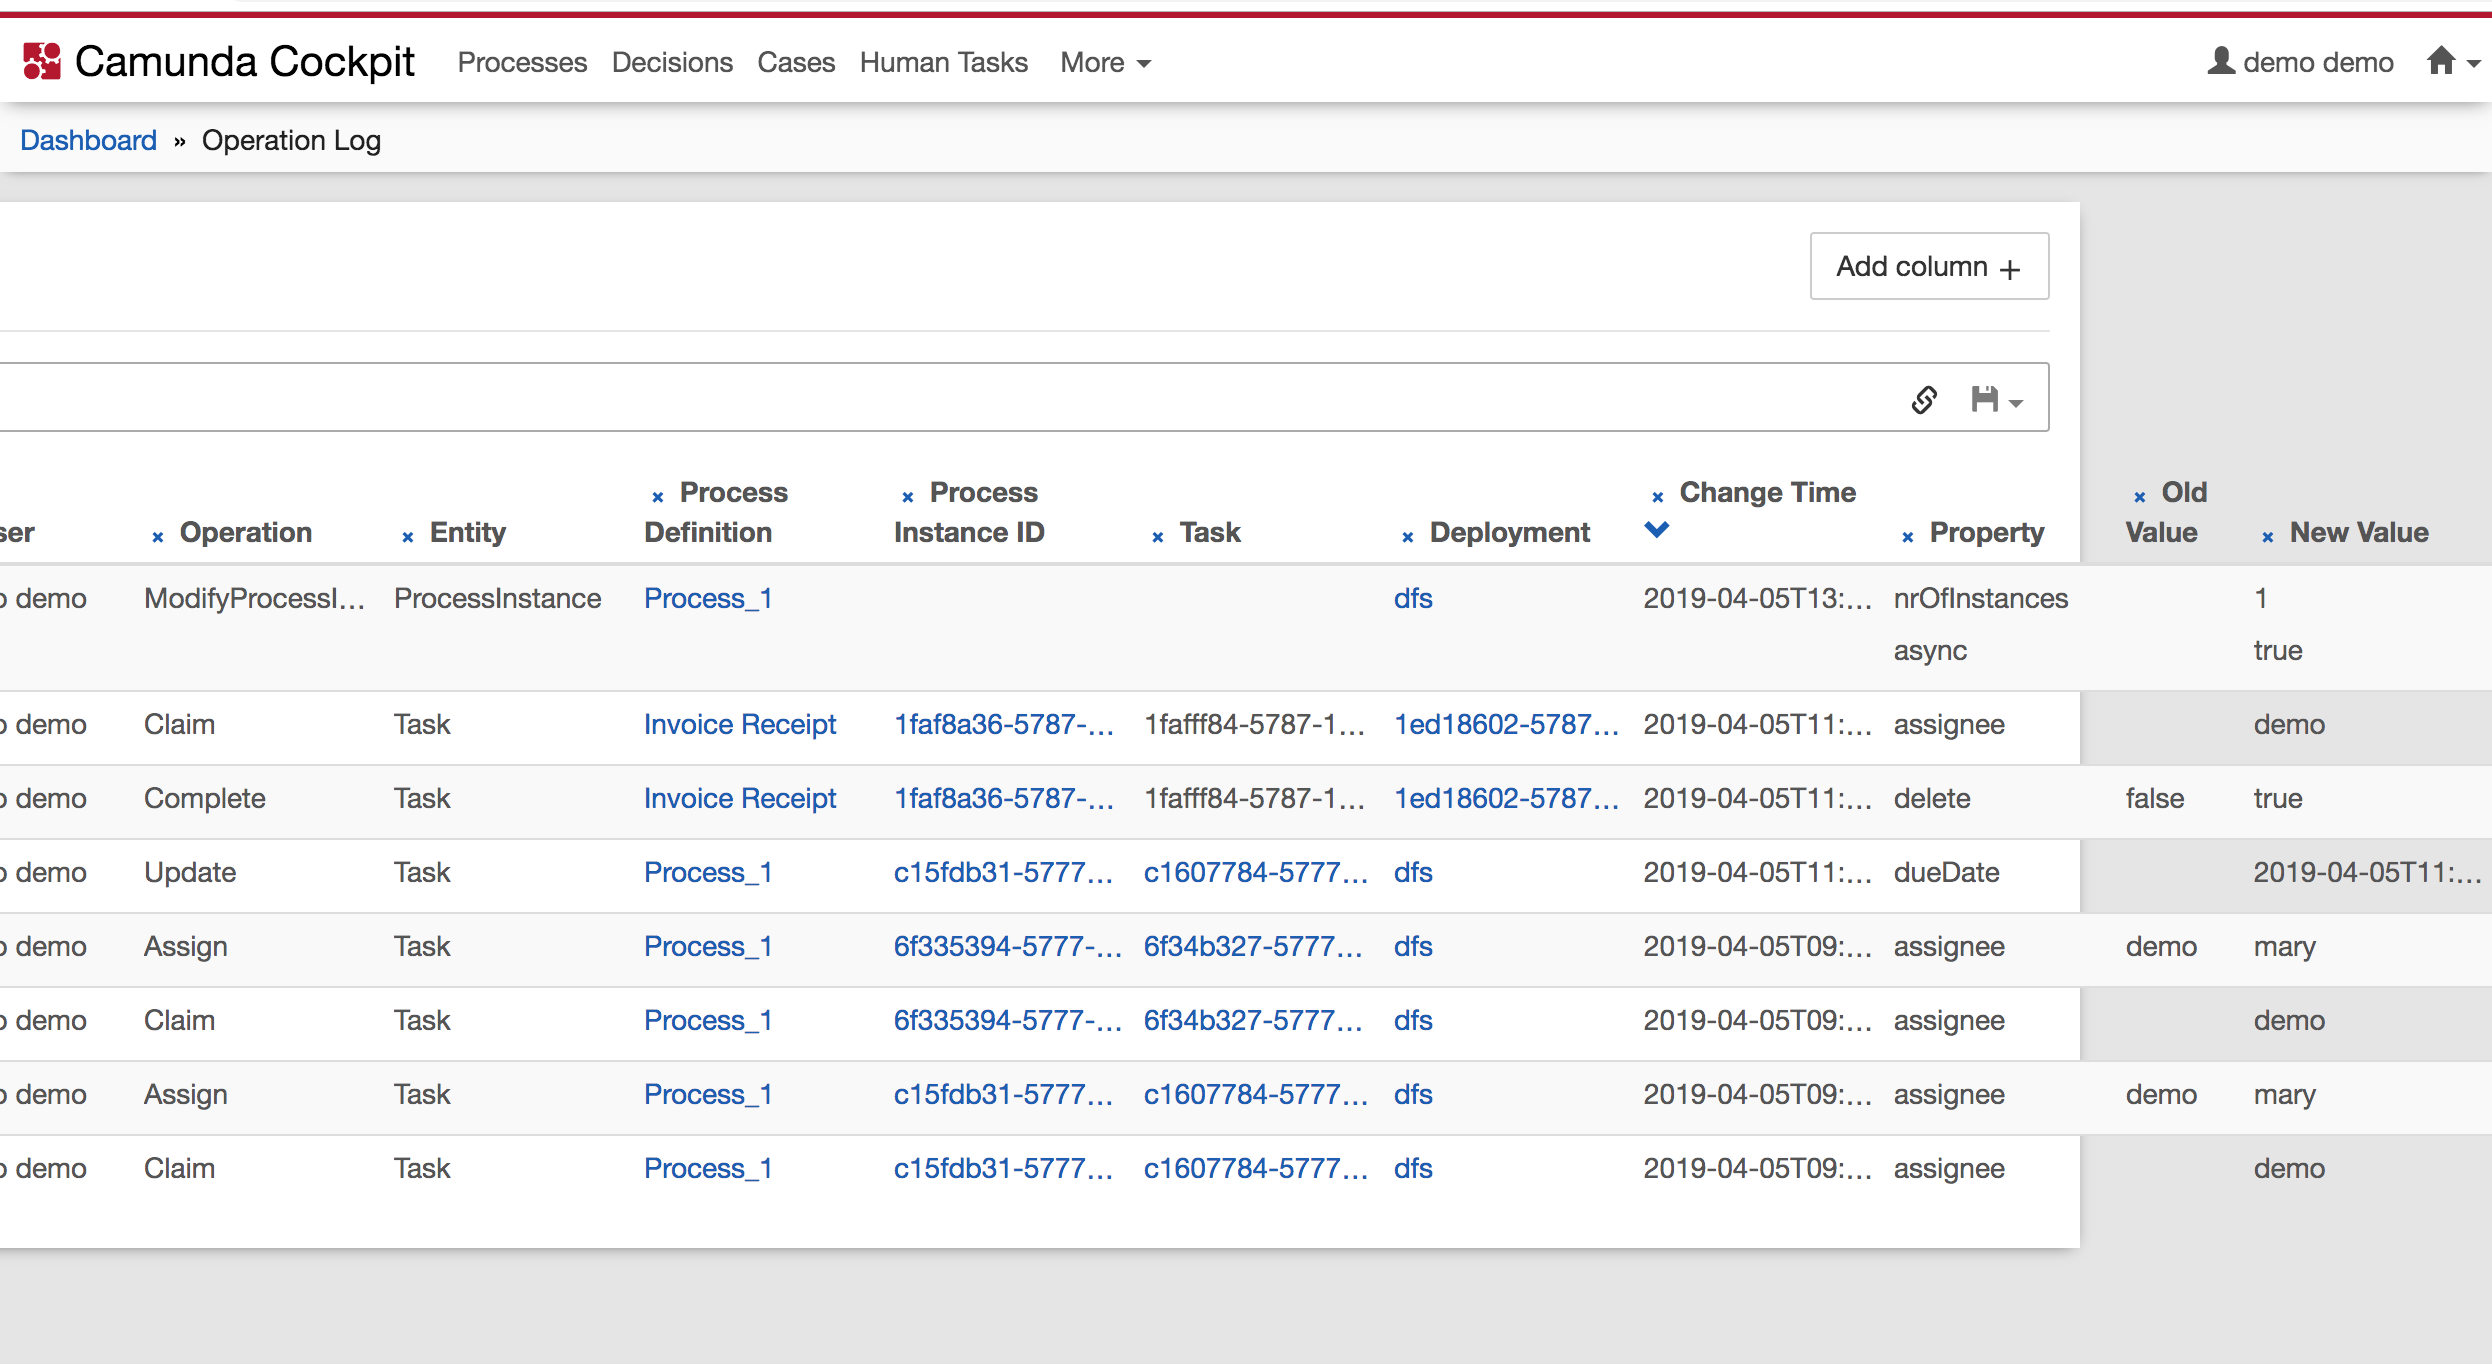Remove Deployment column via the x icon
The image size is (2492, 1364).
click(1408, 537)
